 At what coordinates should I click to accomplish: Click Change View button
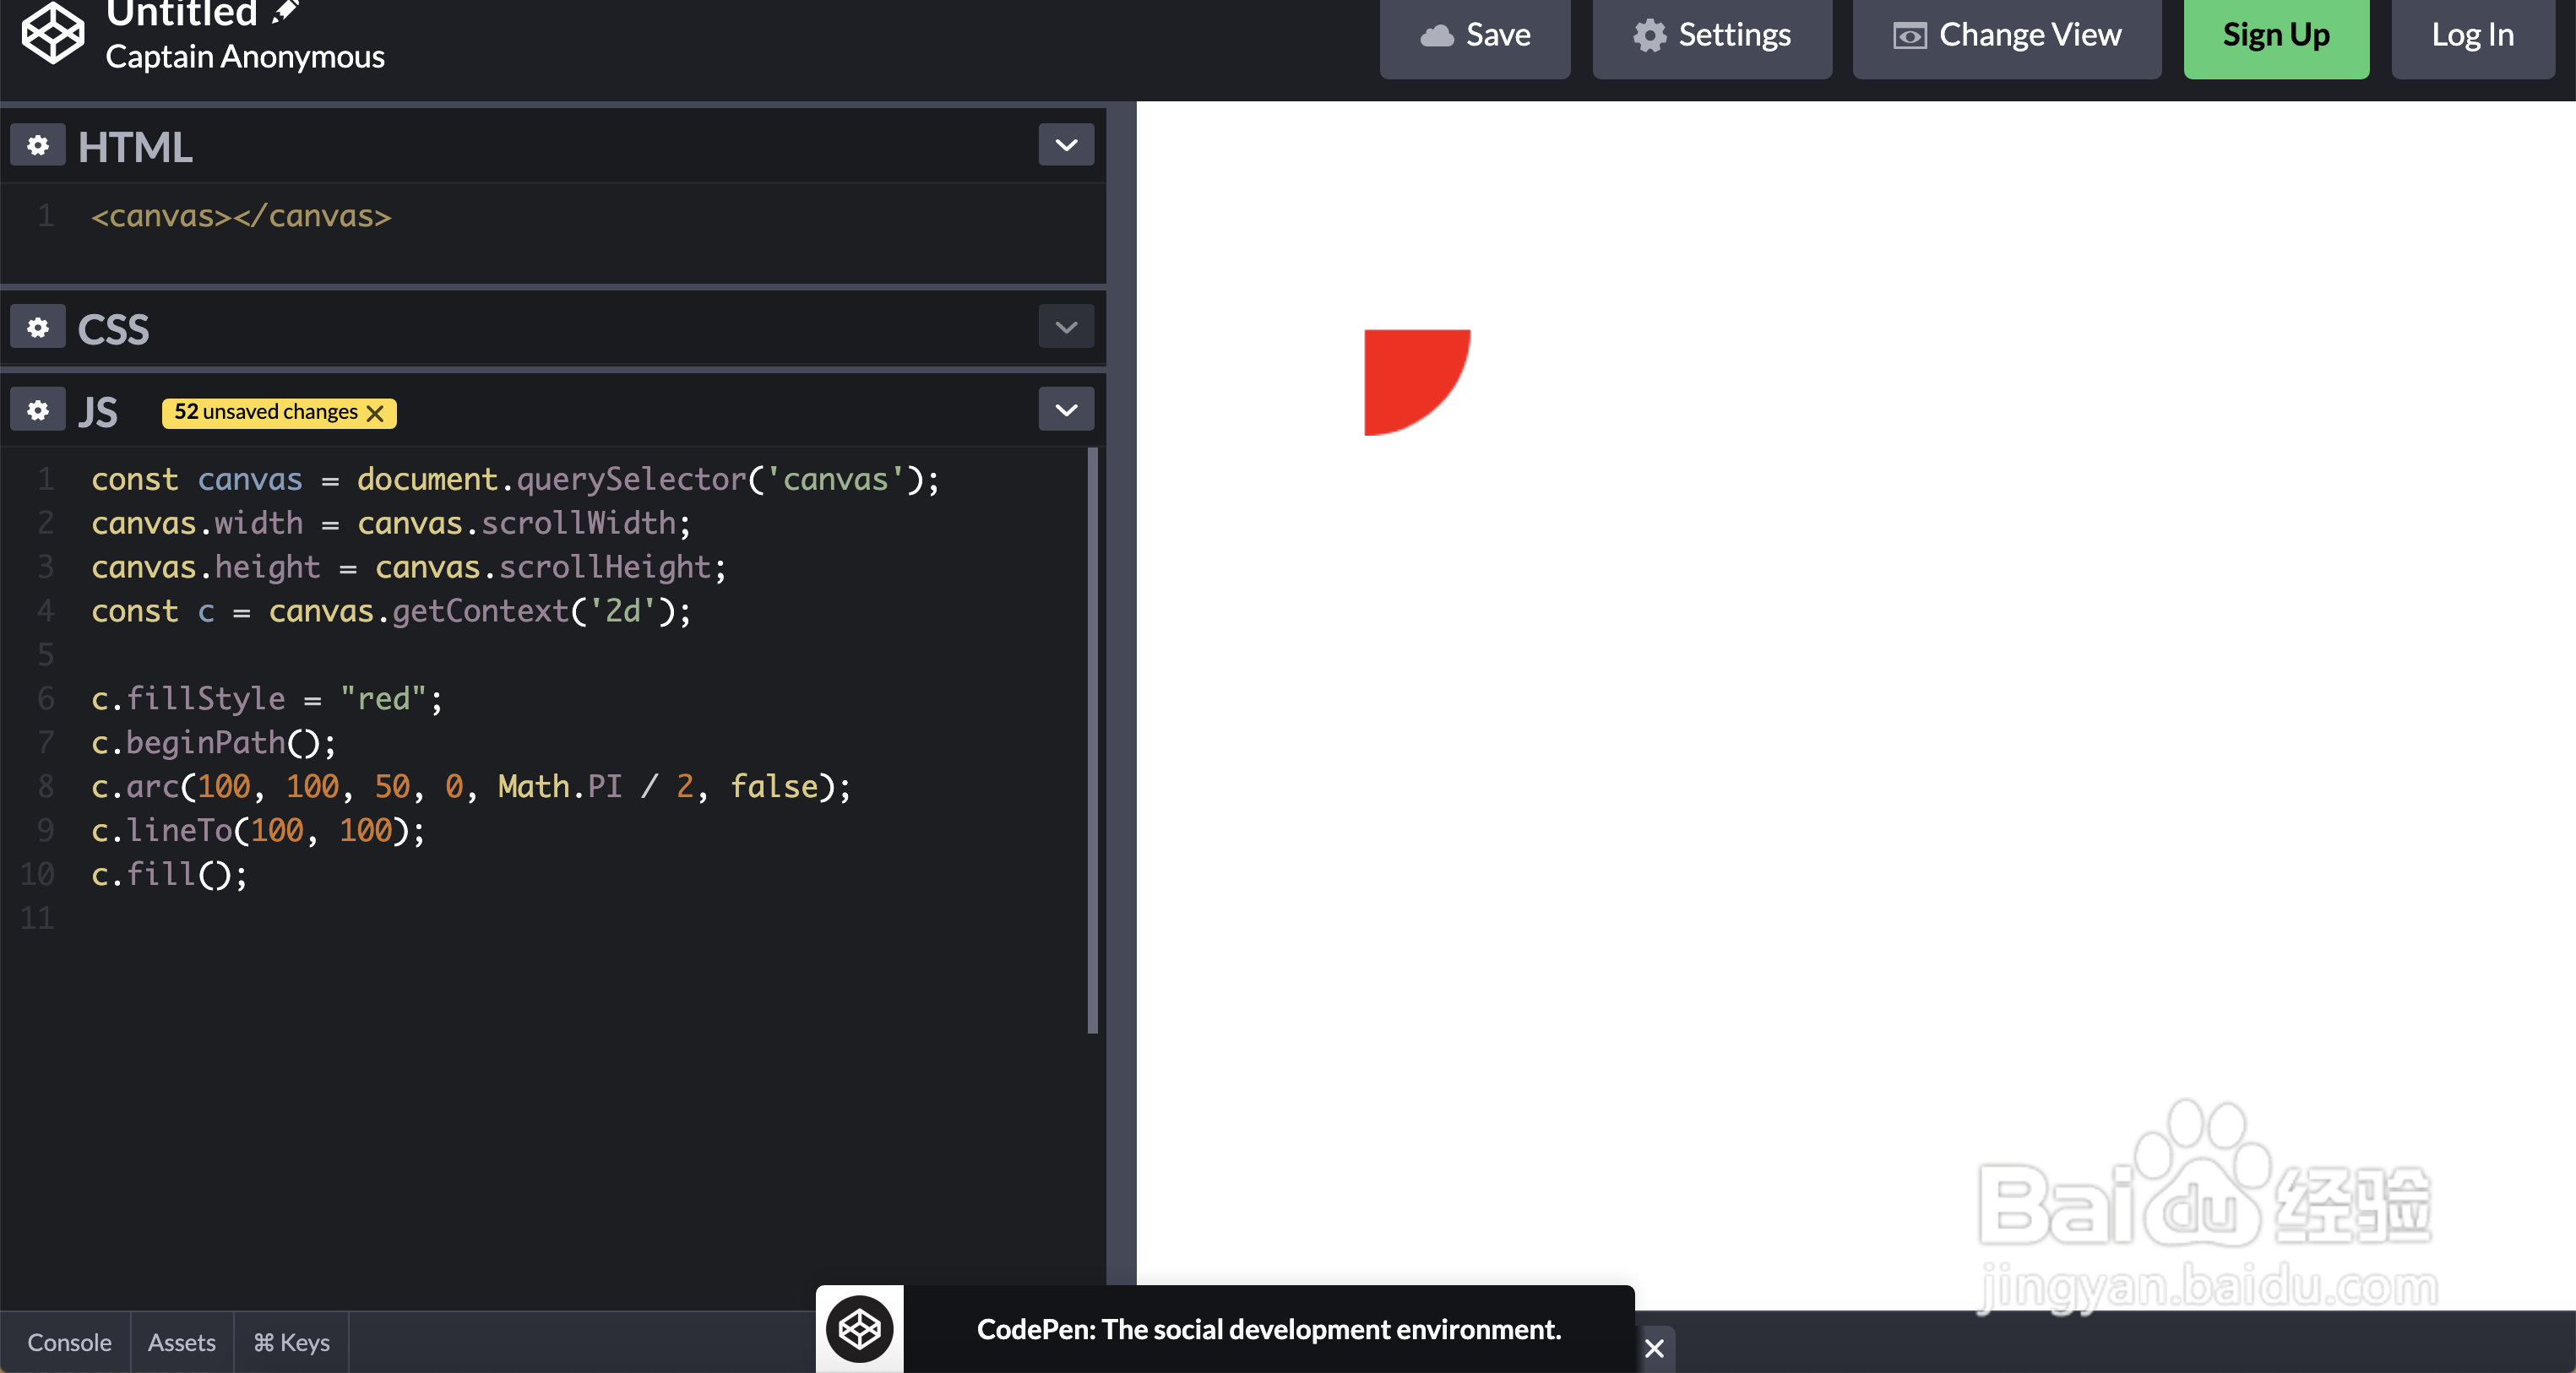2006,36
